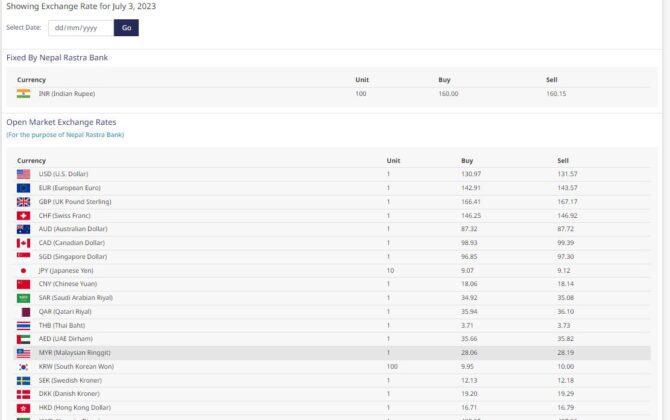Click the Indian Rupee flag icon
670x420 pixels.
(23, 93)
